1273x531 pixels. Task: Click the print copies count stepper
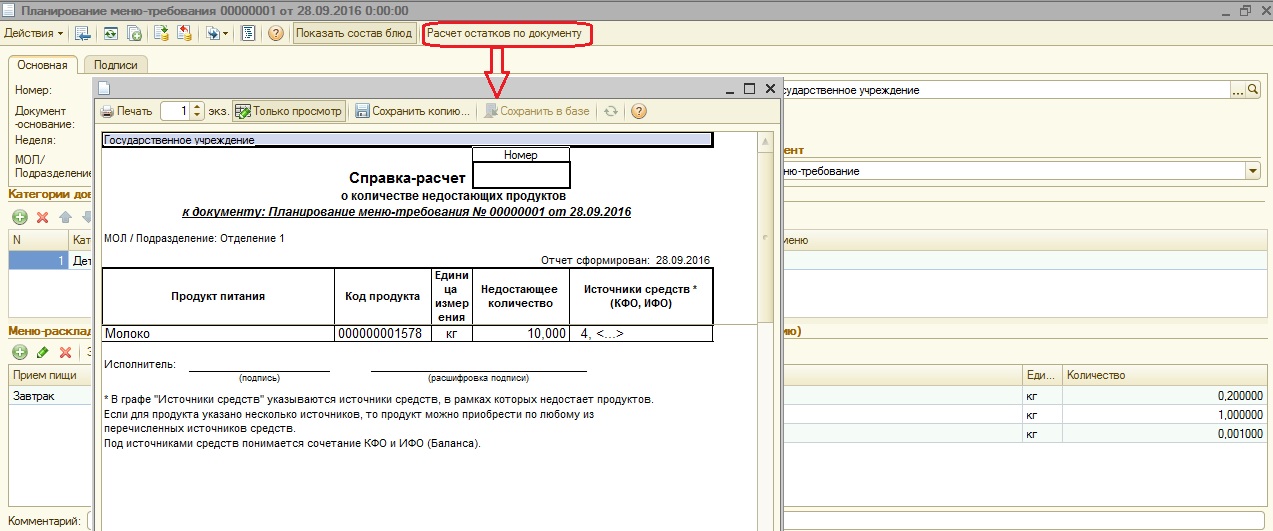[x=197, y=111]
